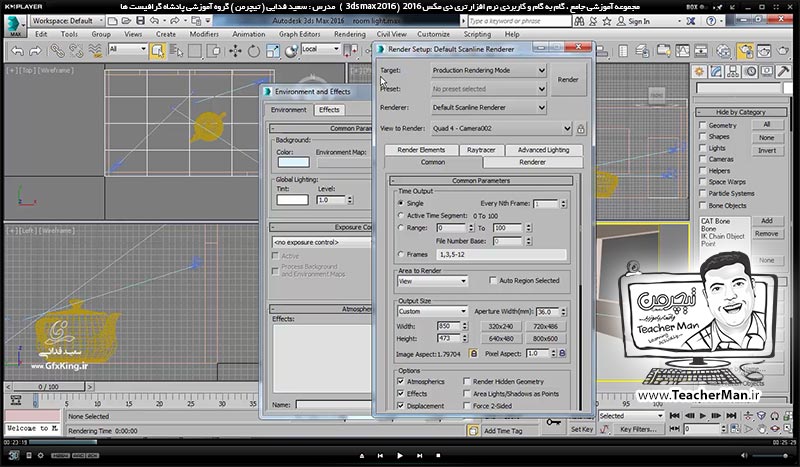This screenshot has height=467, width=800.
Task: Open the Create command panel tab
Action: point(699,72)
